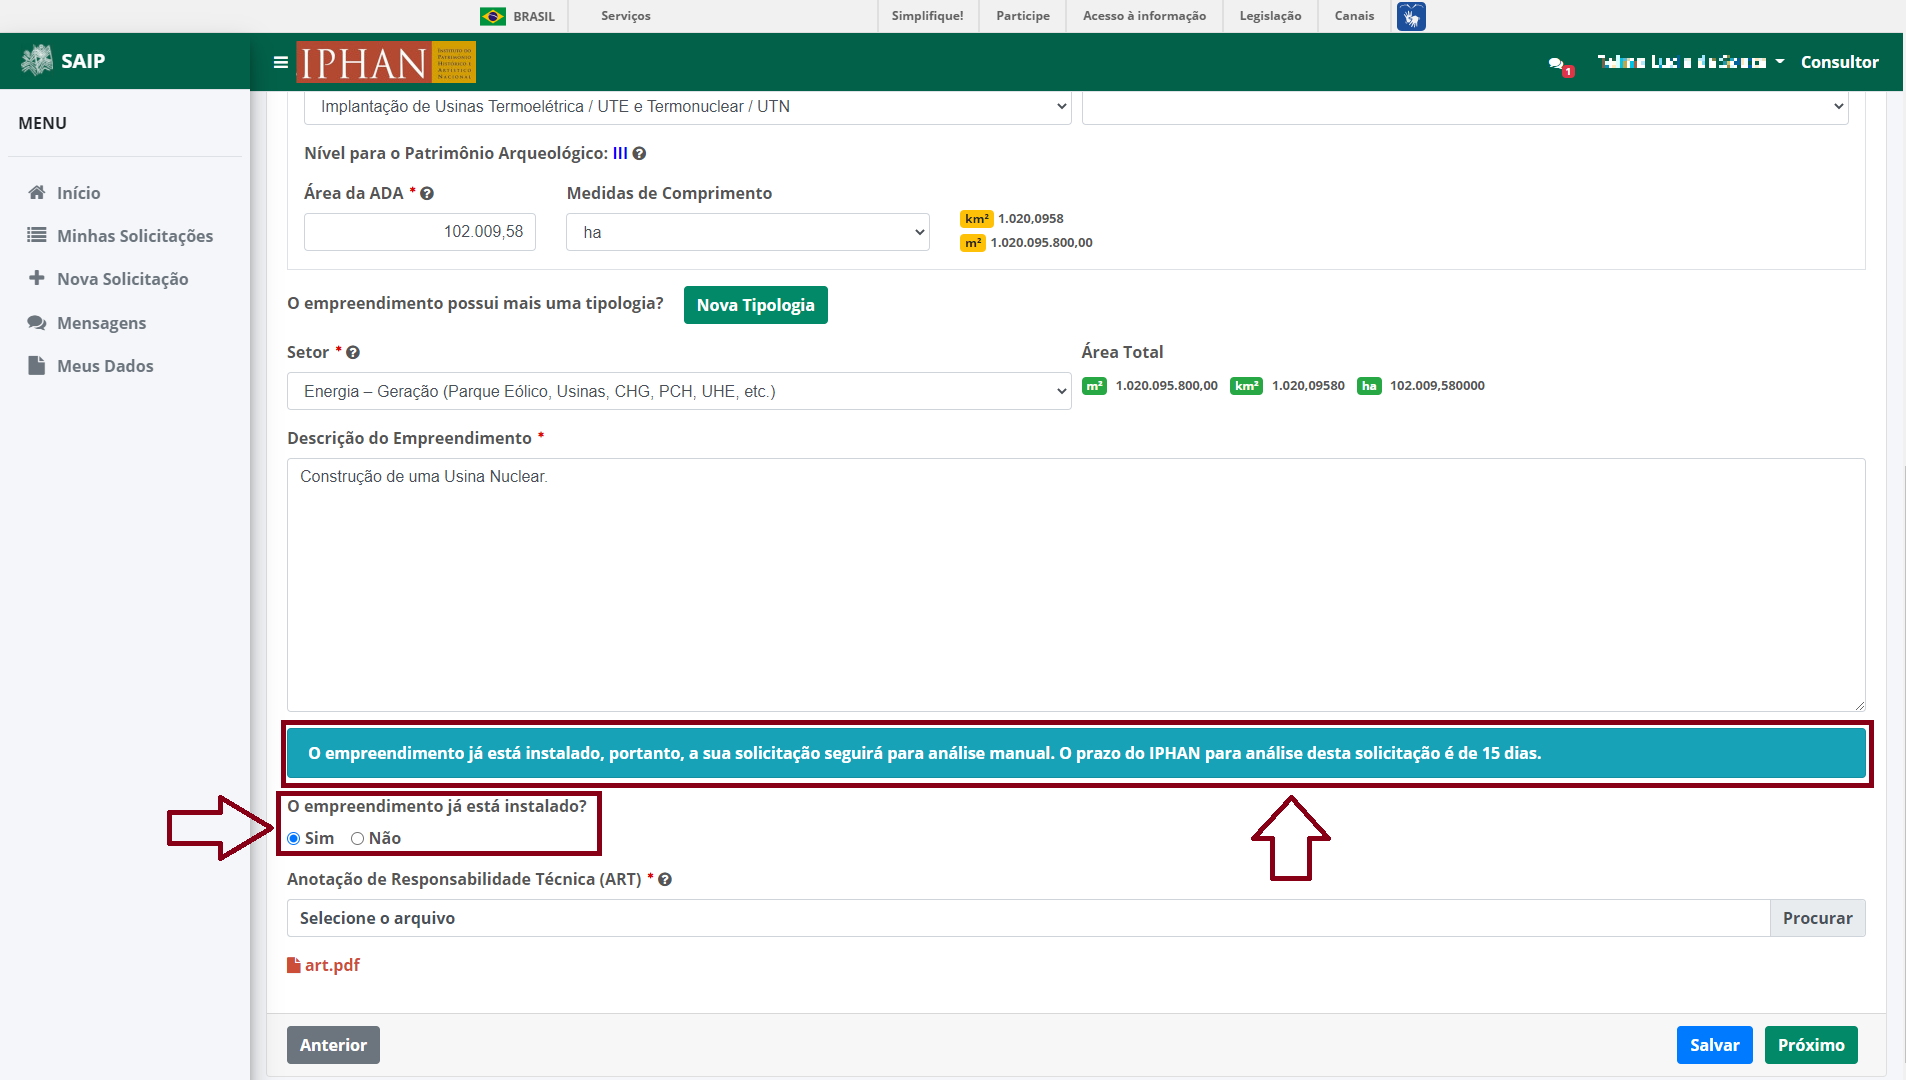
Task: Click the Consultor role label
Action: coord(1839,62)
